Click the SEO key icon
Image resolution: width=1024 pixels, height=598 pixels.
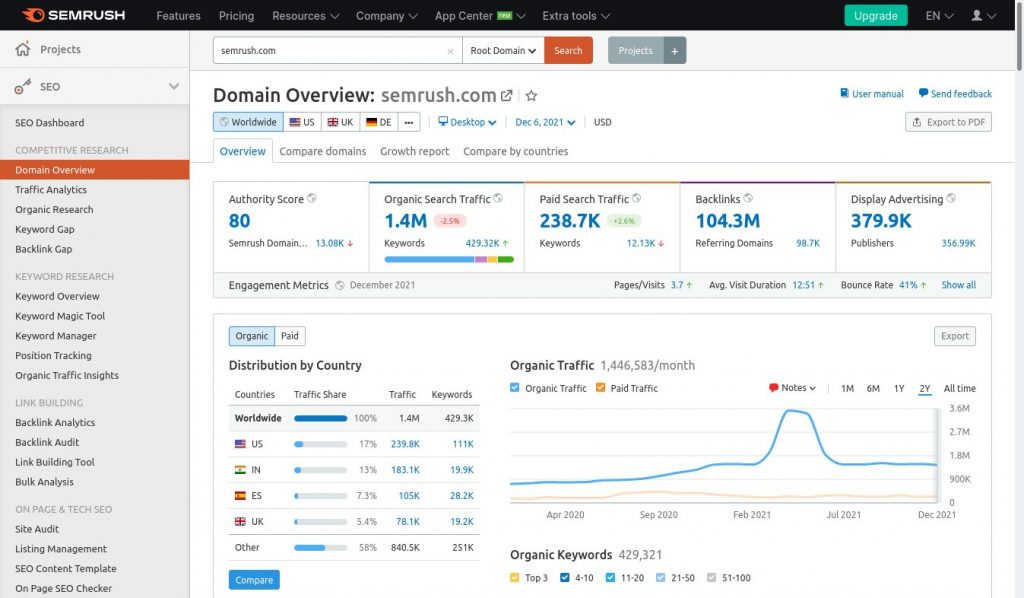point(23,86)
